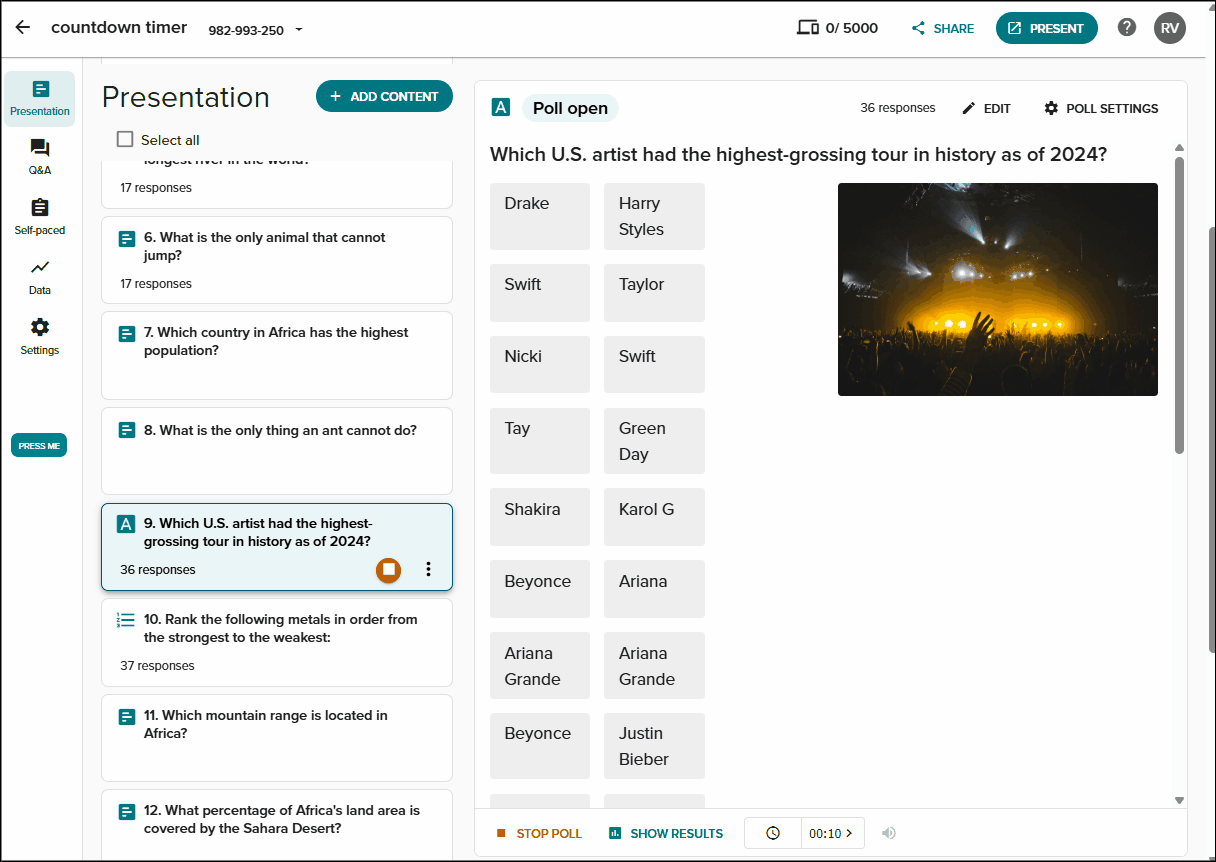Switch to the Self-paced sidebar tab
This screenshot has height=862, width=1216.
pyautogui.click(x=40, y=218)
